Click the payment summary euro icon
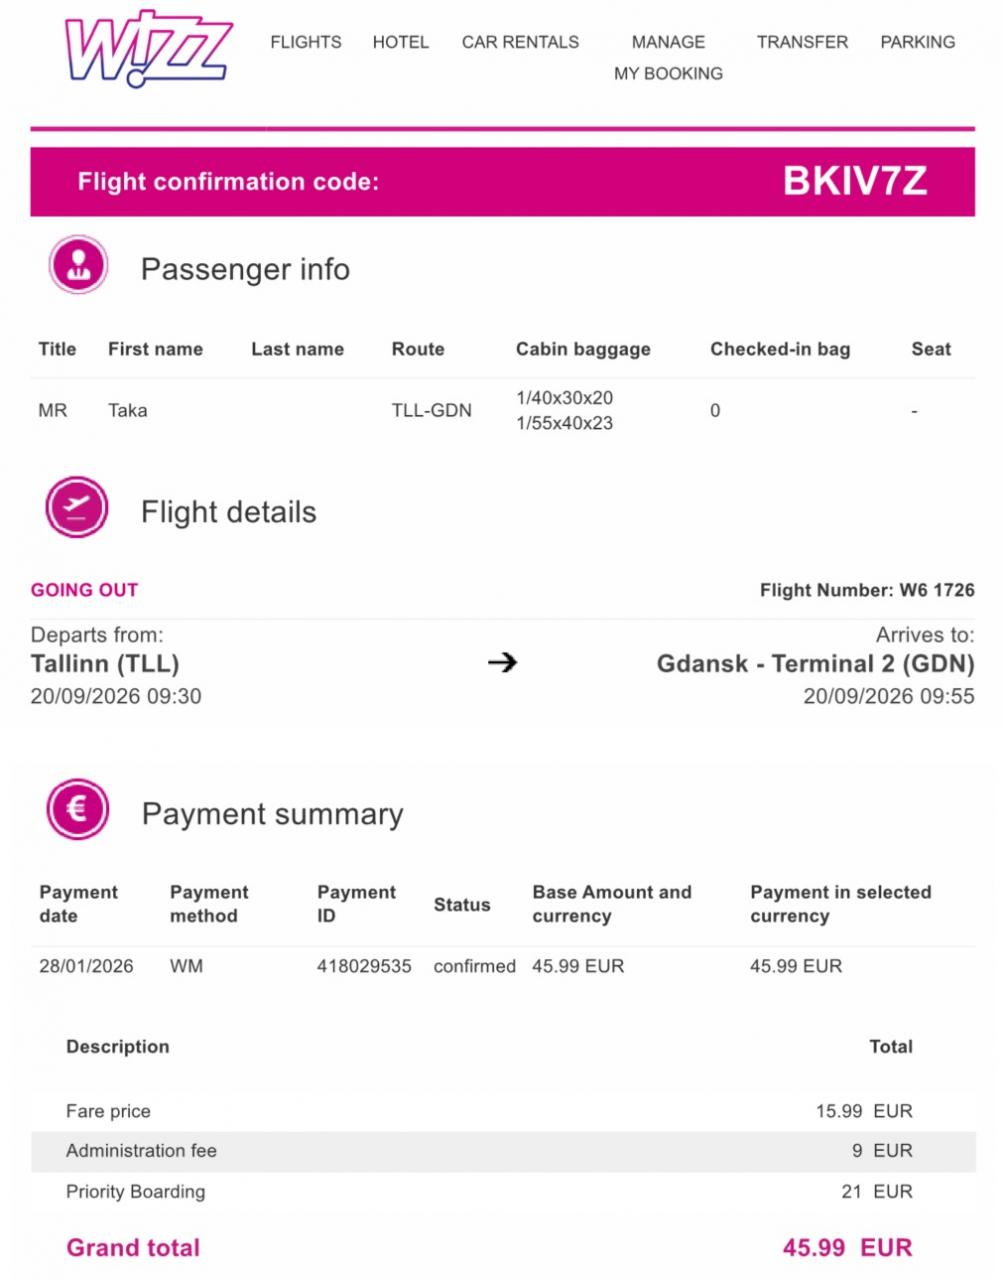The width and height of the screenshot is (1003, 1280). pyautogui.click(x=77, y=809)
